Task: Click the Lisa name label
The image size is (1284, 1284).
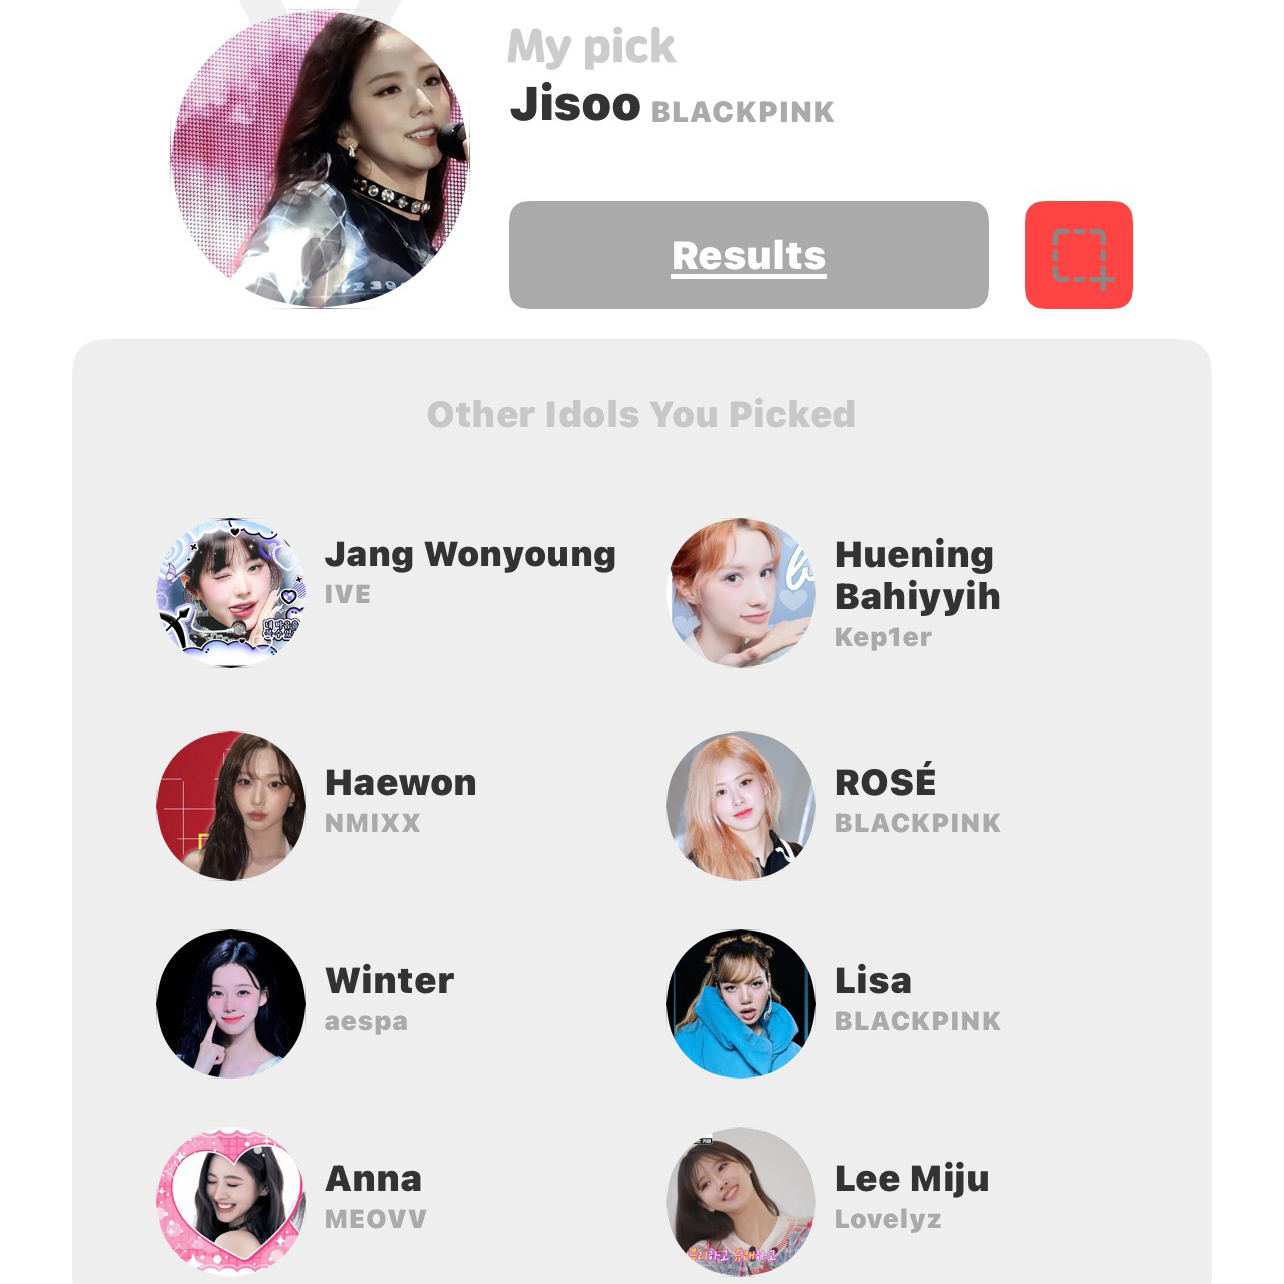Action: [873, 980]
